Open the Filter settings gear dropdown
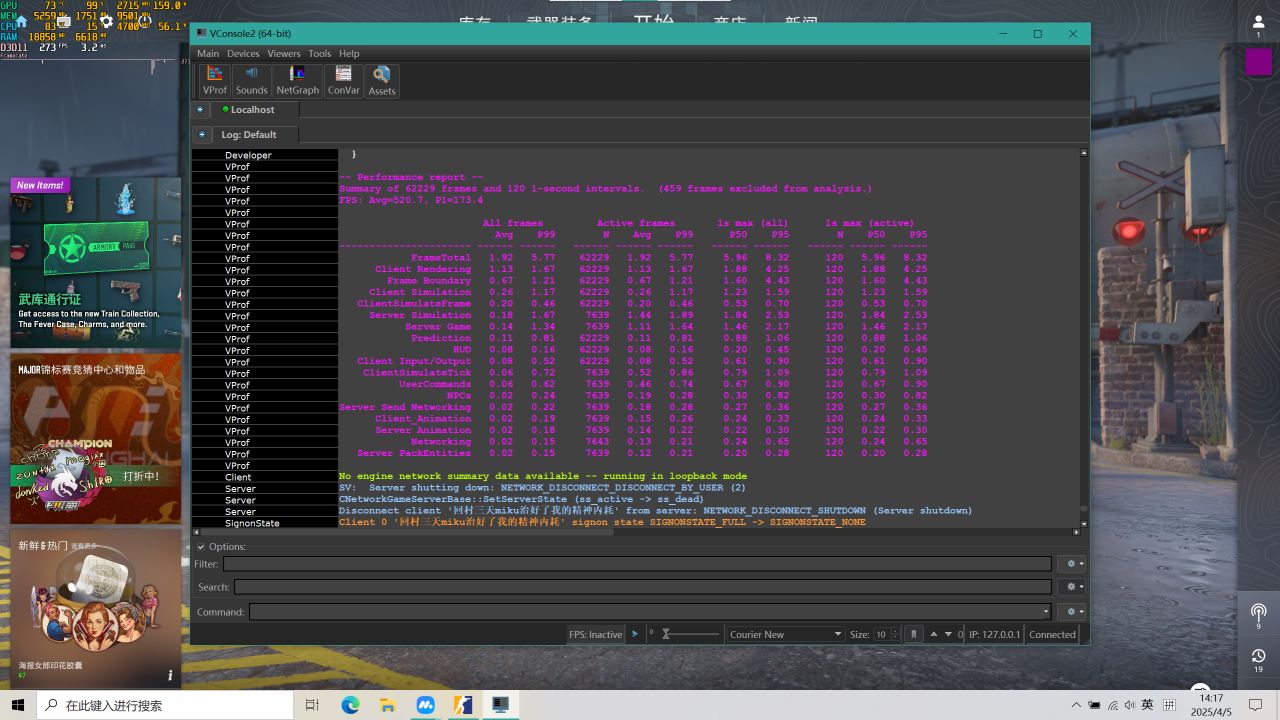 [1074, 564]
